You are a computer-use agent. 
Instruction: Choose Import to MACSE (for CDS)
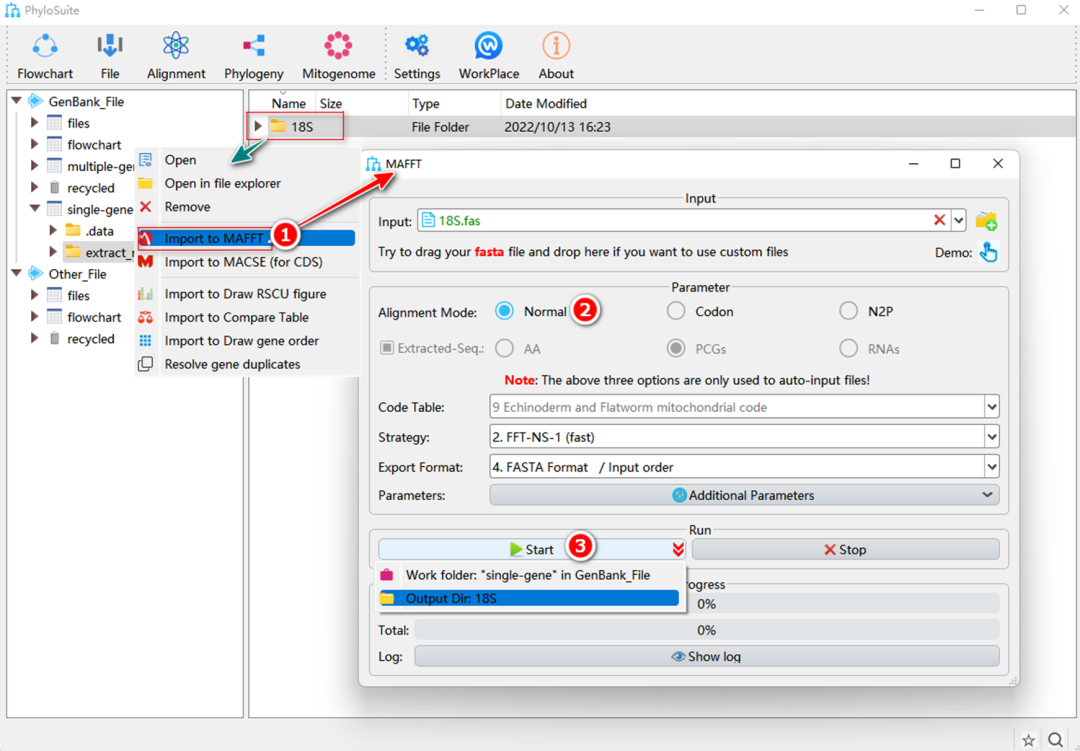tap(243, 262)
